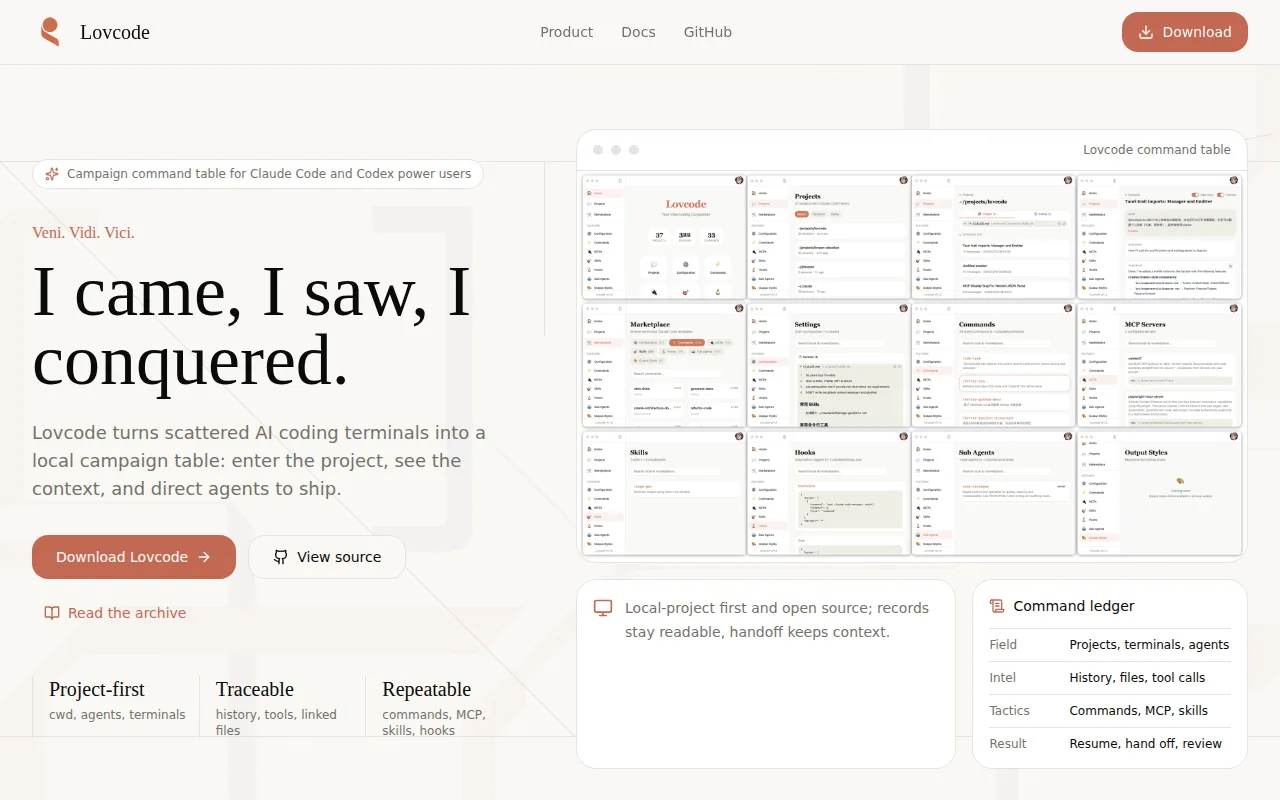Open the MCP Servers screenshot thumbnail
This screenshot has height=800, width=1280.
pos(1160,365)
